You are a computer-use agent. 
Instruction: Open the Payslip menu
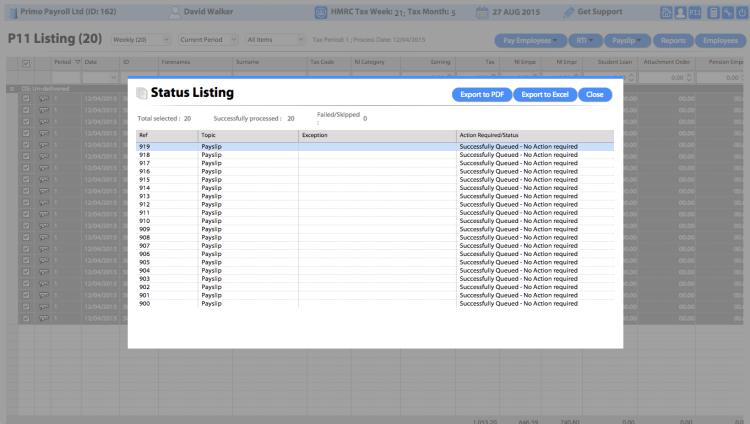(x=627, y=41)
